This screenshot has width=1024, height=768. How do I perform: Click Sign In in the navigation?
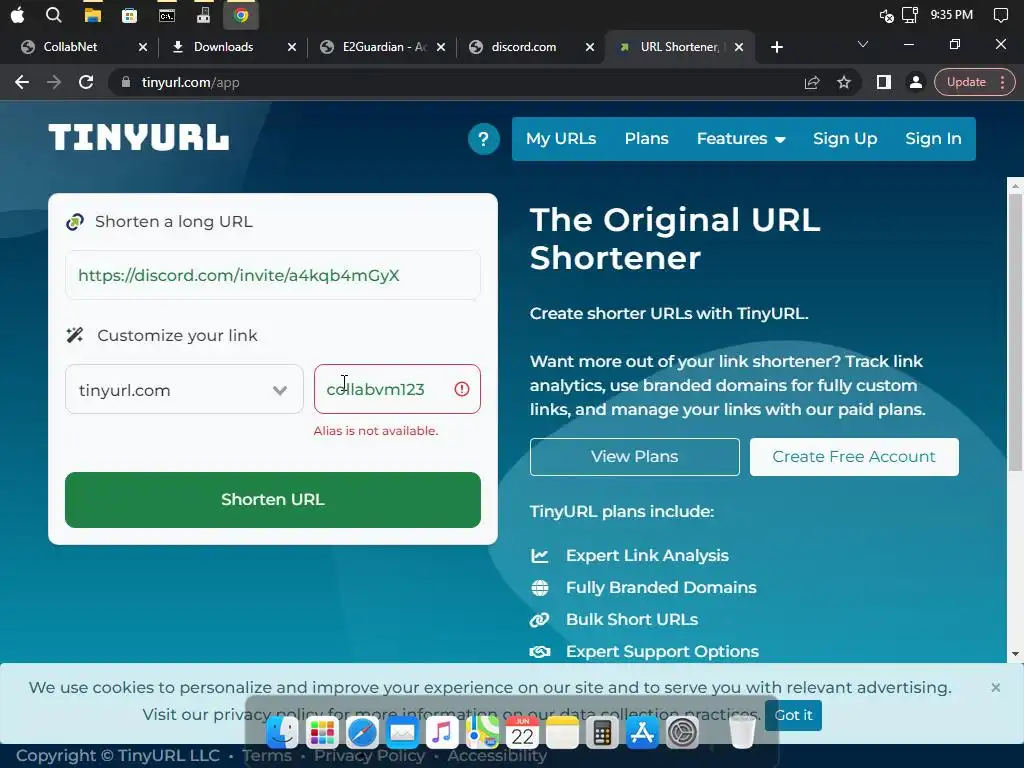(933, 138)
